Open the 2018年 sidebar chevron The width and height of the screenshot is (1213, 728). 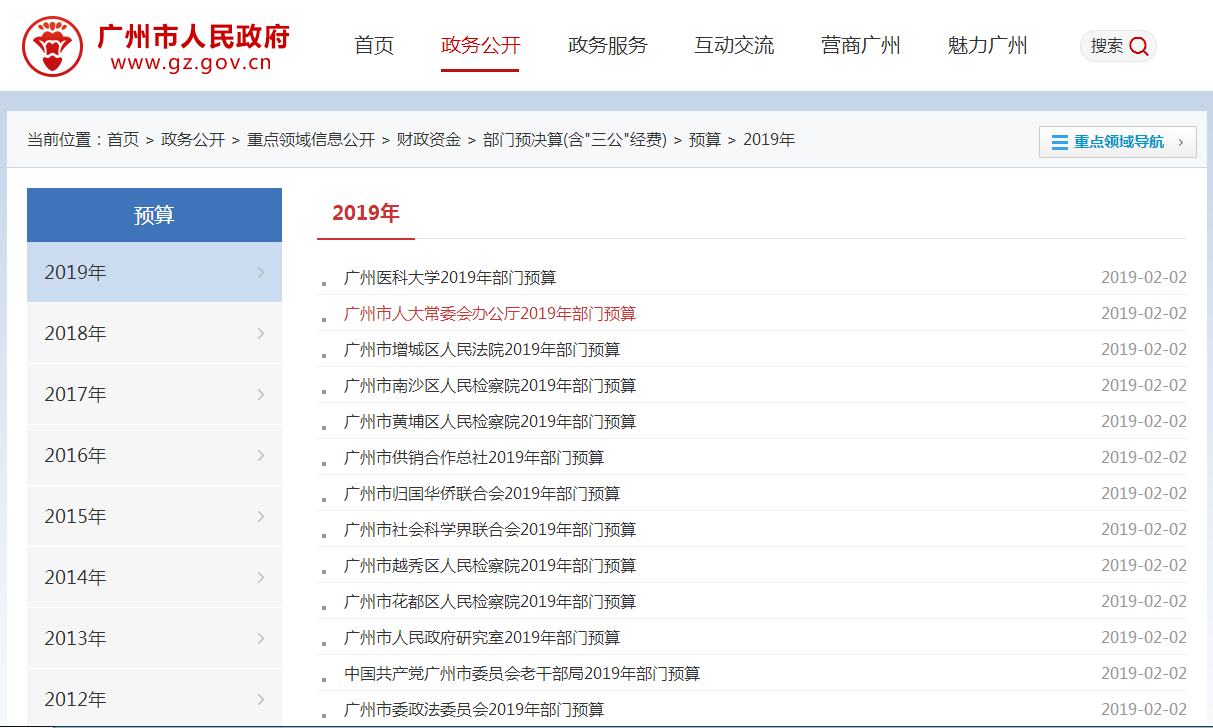click(x=261, y=333)
